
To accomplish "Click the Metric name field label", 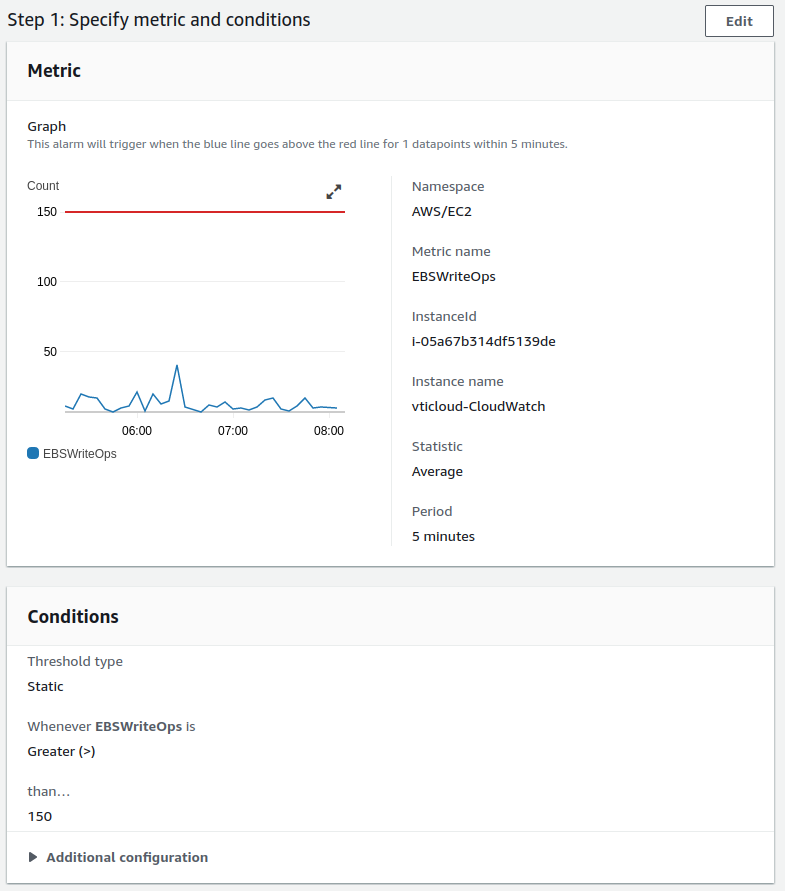I will pyautogui.click(x=451, y=251).
